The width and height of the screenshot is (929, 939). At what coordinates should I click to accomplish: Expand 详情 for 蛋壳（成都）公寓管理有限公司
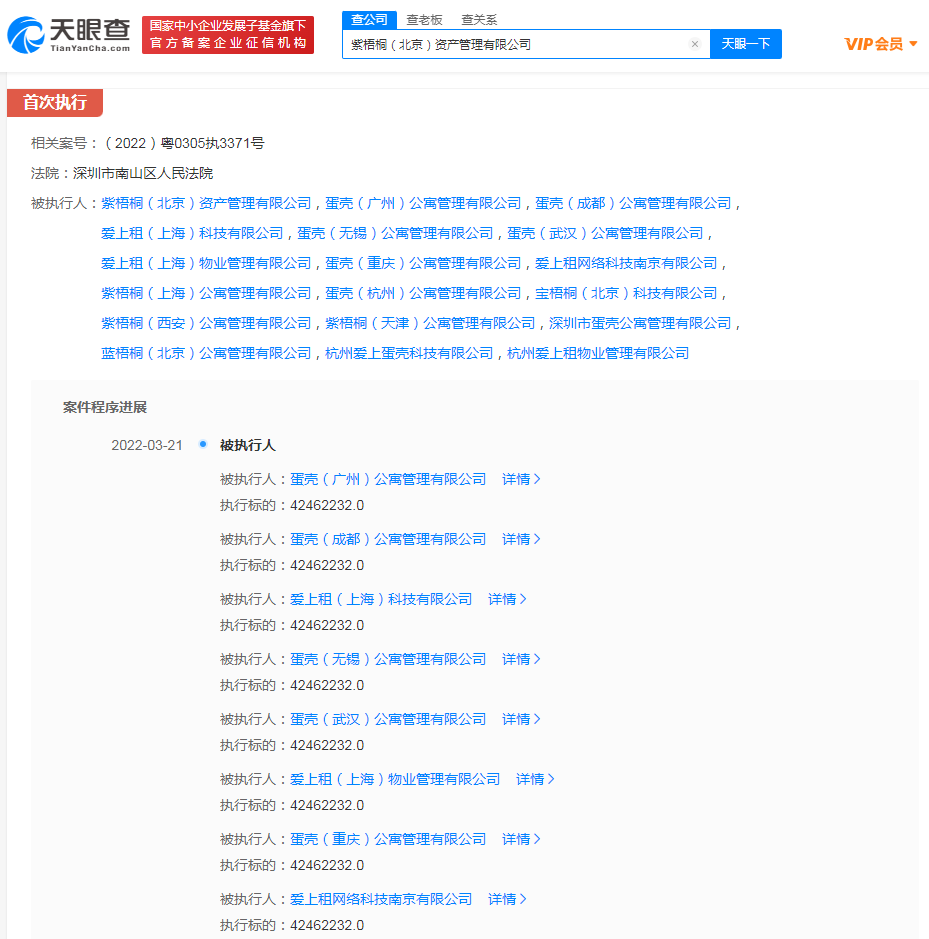pos(521,540)
